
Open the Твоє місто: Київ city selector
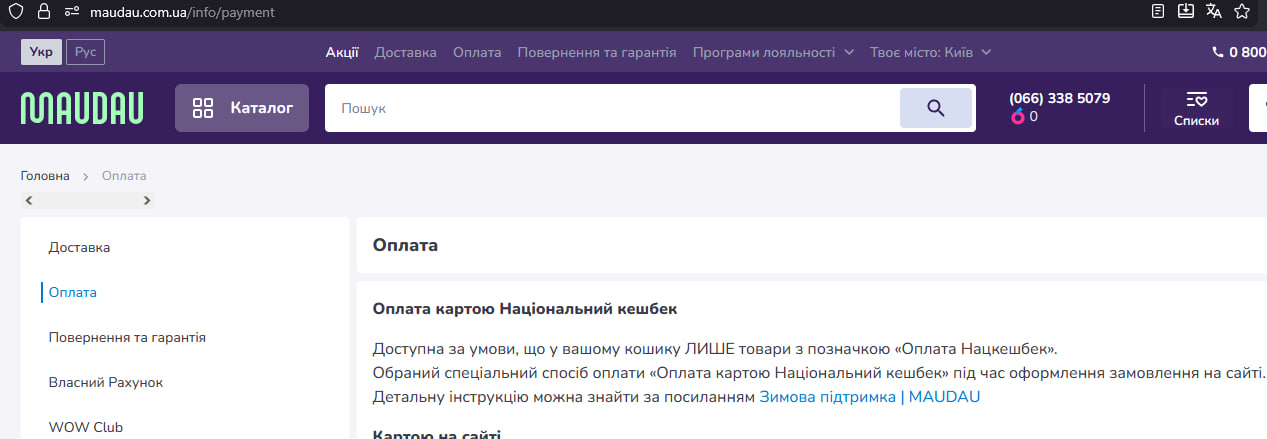[x=931, y=52]
